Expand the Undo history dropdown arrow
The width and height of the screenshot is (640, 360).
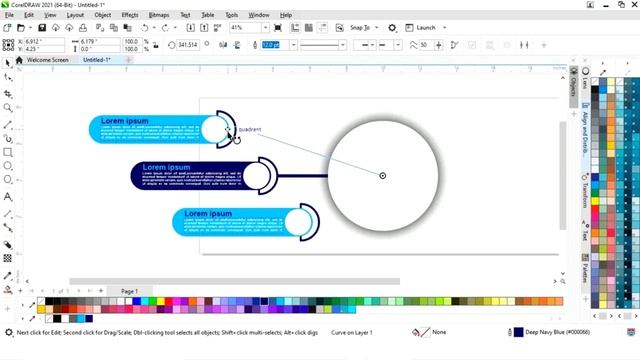154,28
